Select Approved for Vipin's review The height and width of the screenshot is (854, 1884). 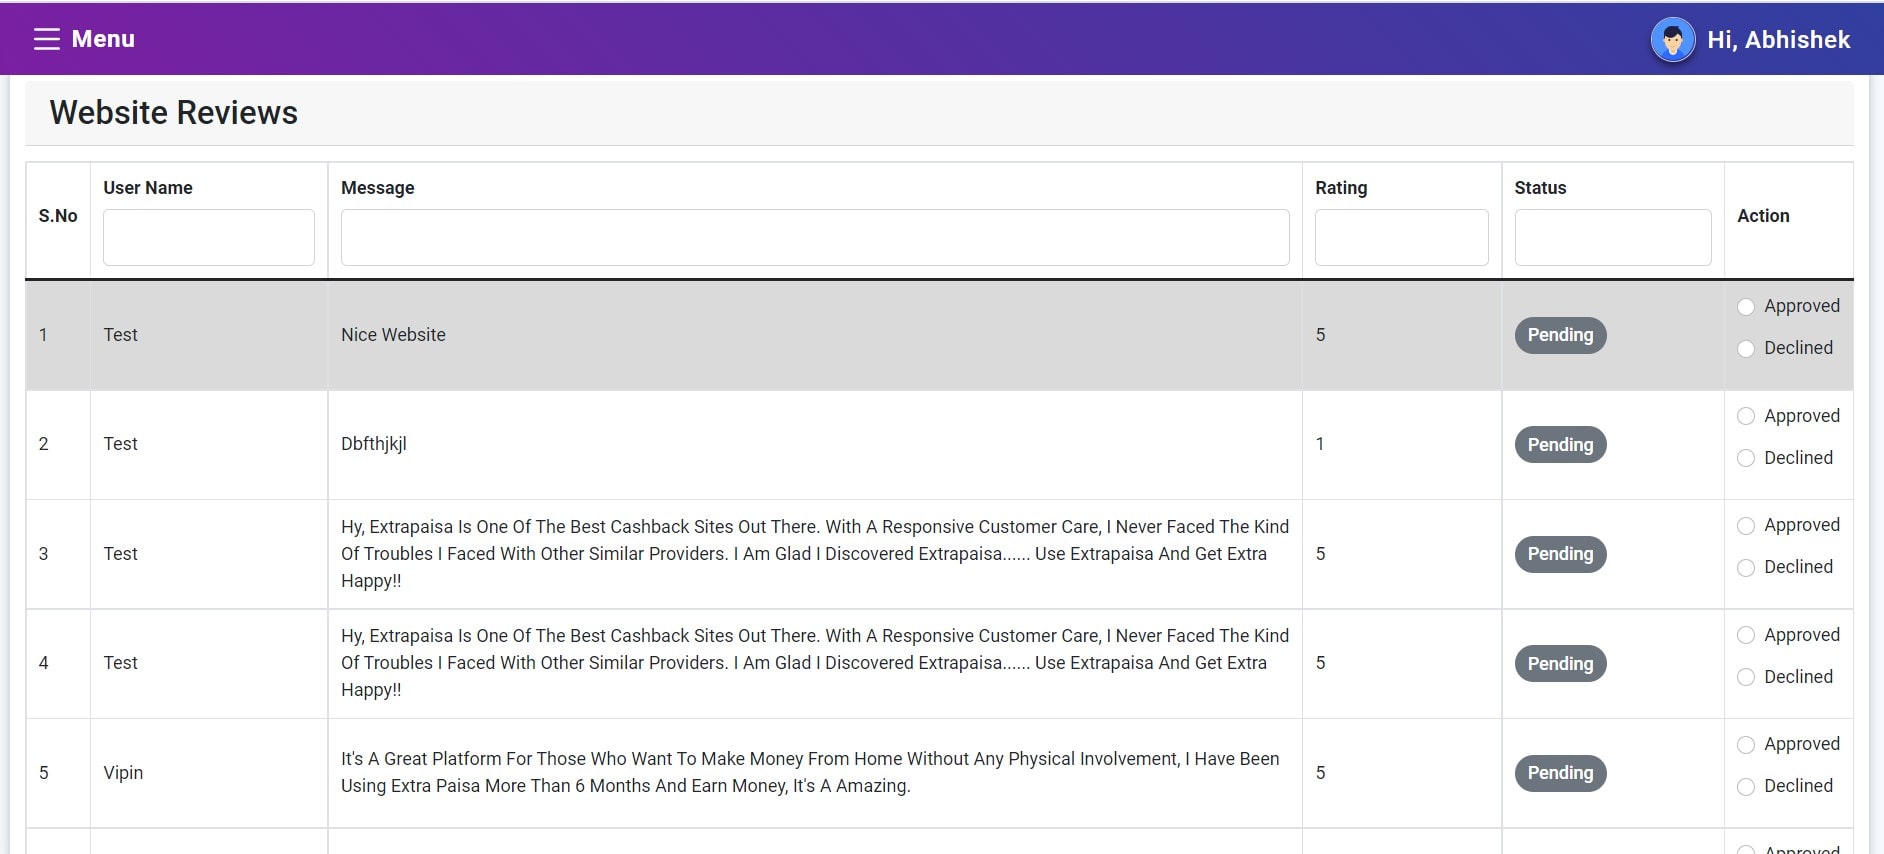[x=1746, y=745]
